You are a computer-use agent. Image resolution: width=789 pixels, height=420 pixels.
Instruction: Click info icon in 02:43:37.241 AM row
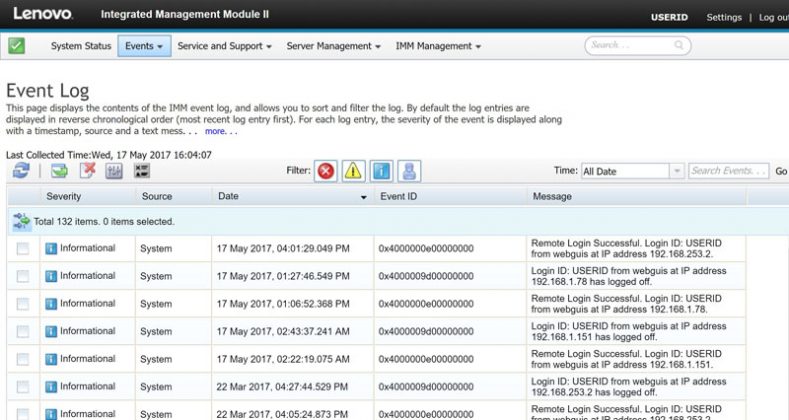(x=51, y=331)
